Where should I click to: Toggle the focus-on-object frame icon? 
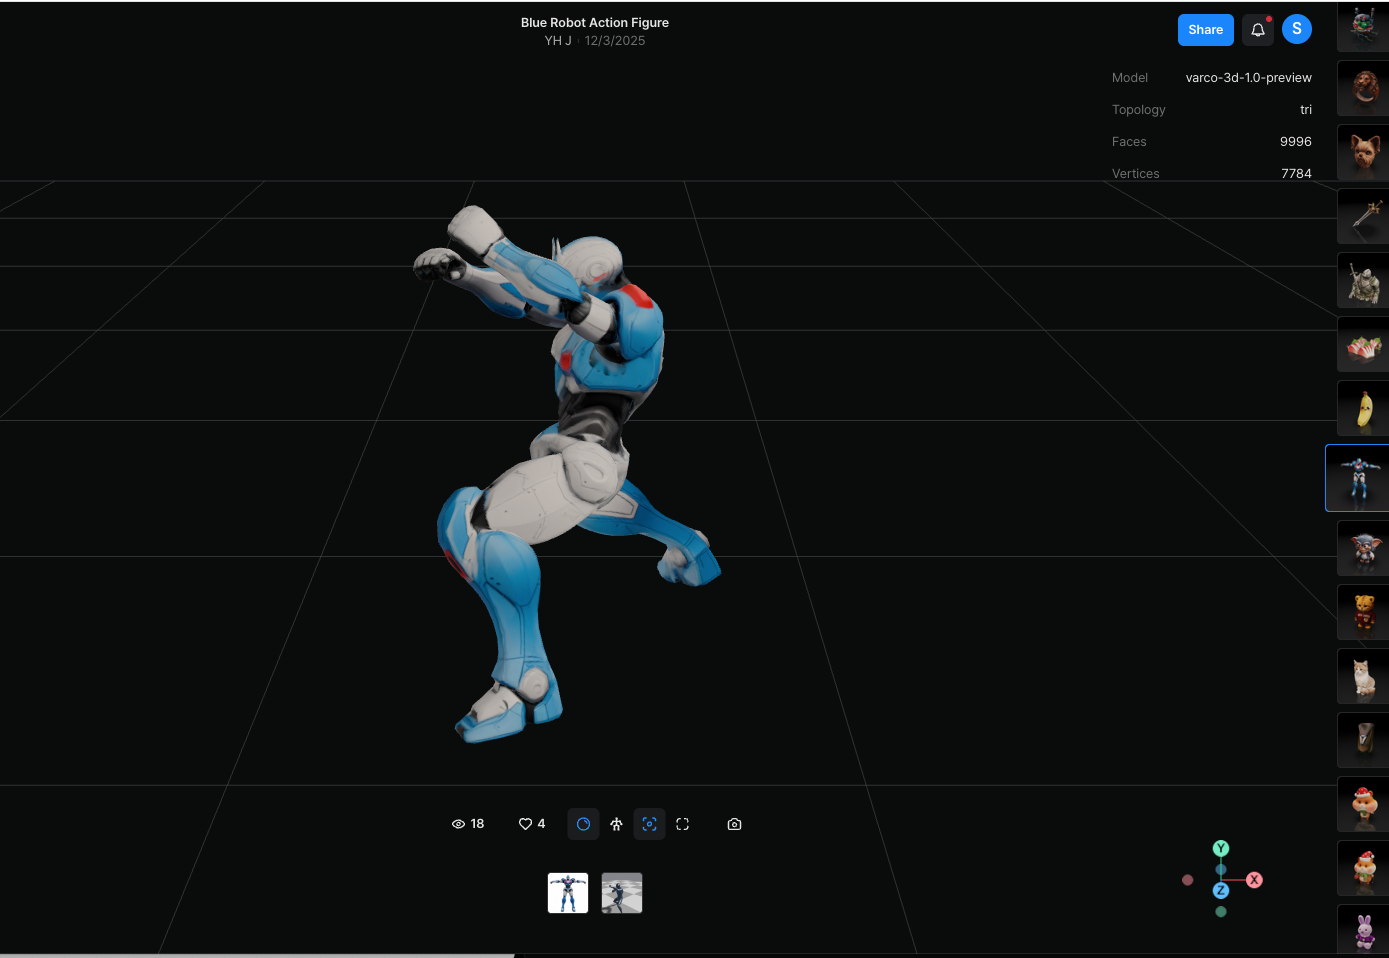pyautogui.click(x=649, y=824)
